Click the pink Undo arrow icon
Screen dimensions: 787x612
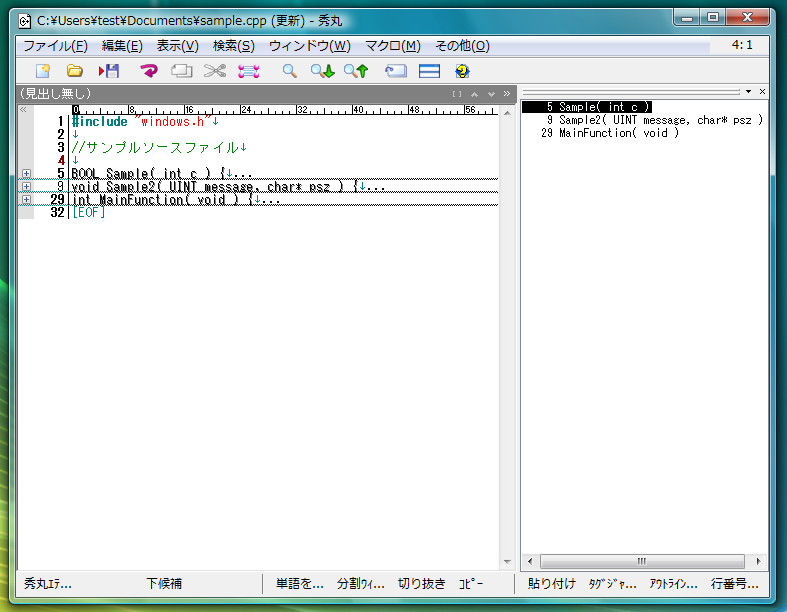click(x=149, y=71)
